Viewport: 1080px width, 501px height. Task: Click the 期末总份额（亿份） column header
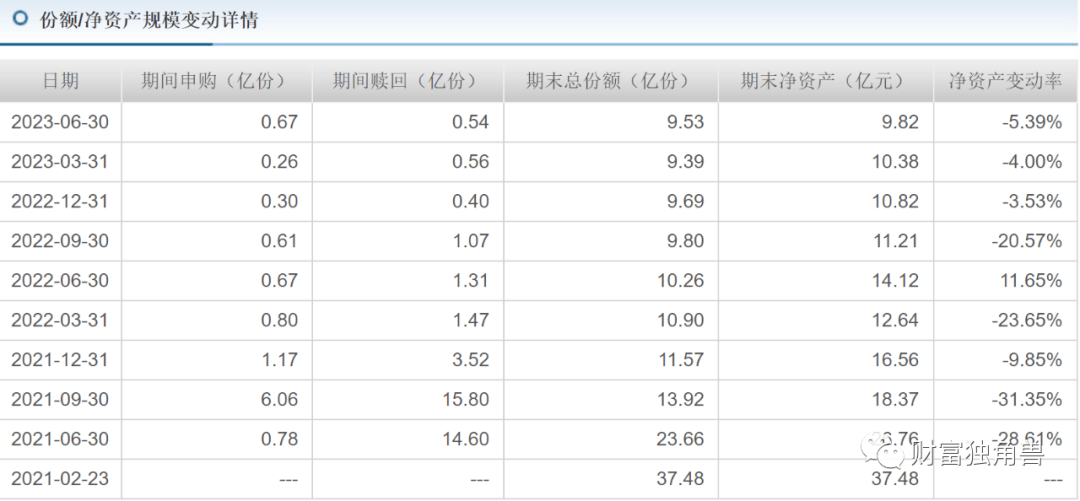tap(609, 81)
